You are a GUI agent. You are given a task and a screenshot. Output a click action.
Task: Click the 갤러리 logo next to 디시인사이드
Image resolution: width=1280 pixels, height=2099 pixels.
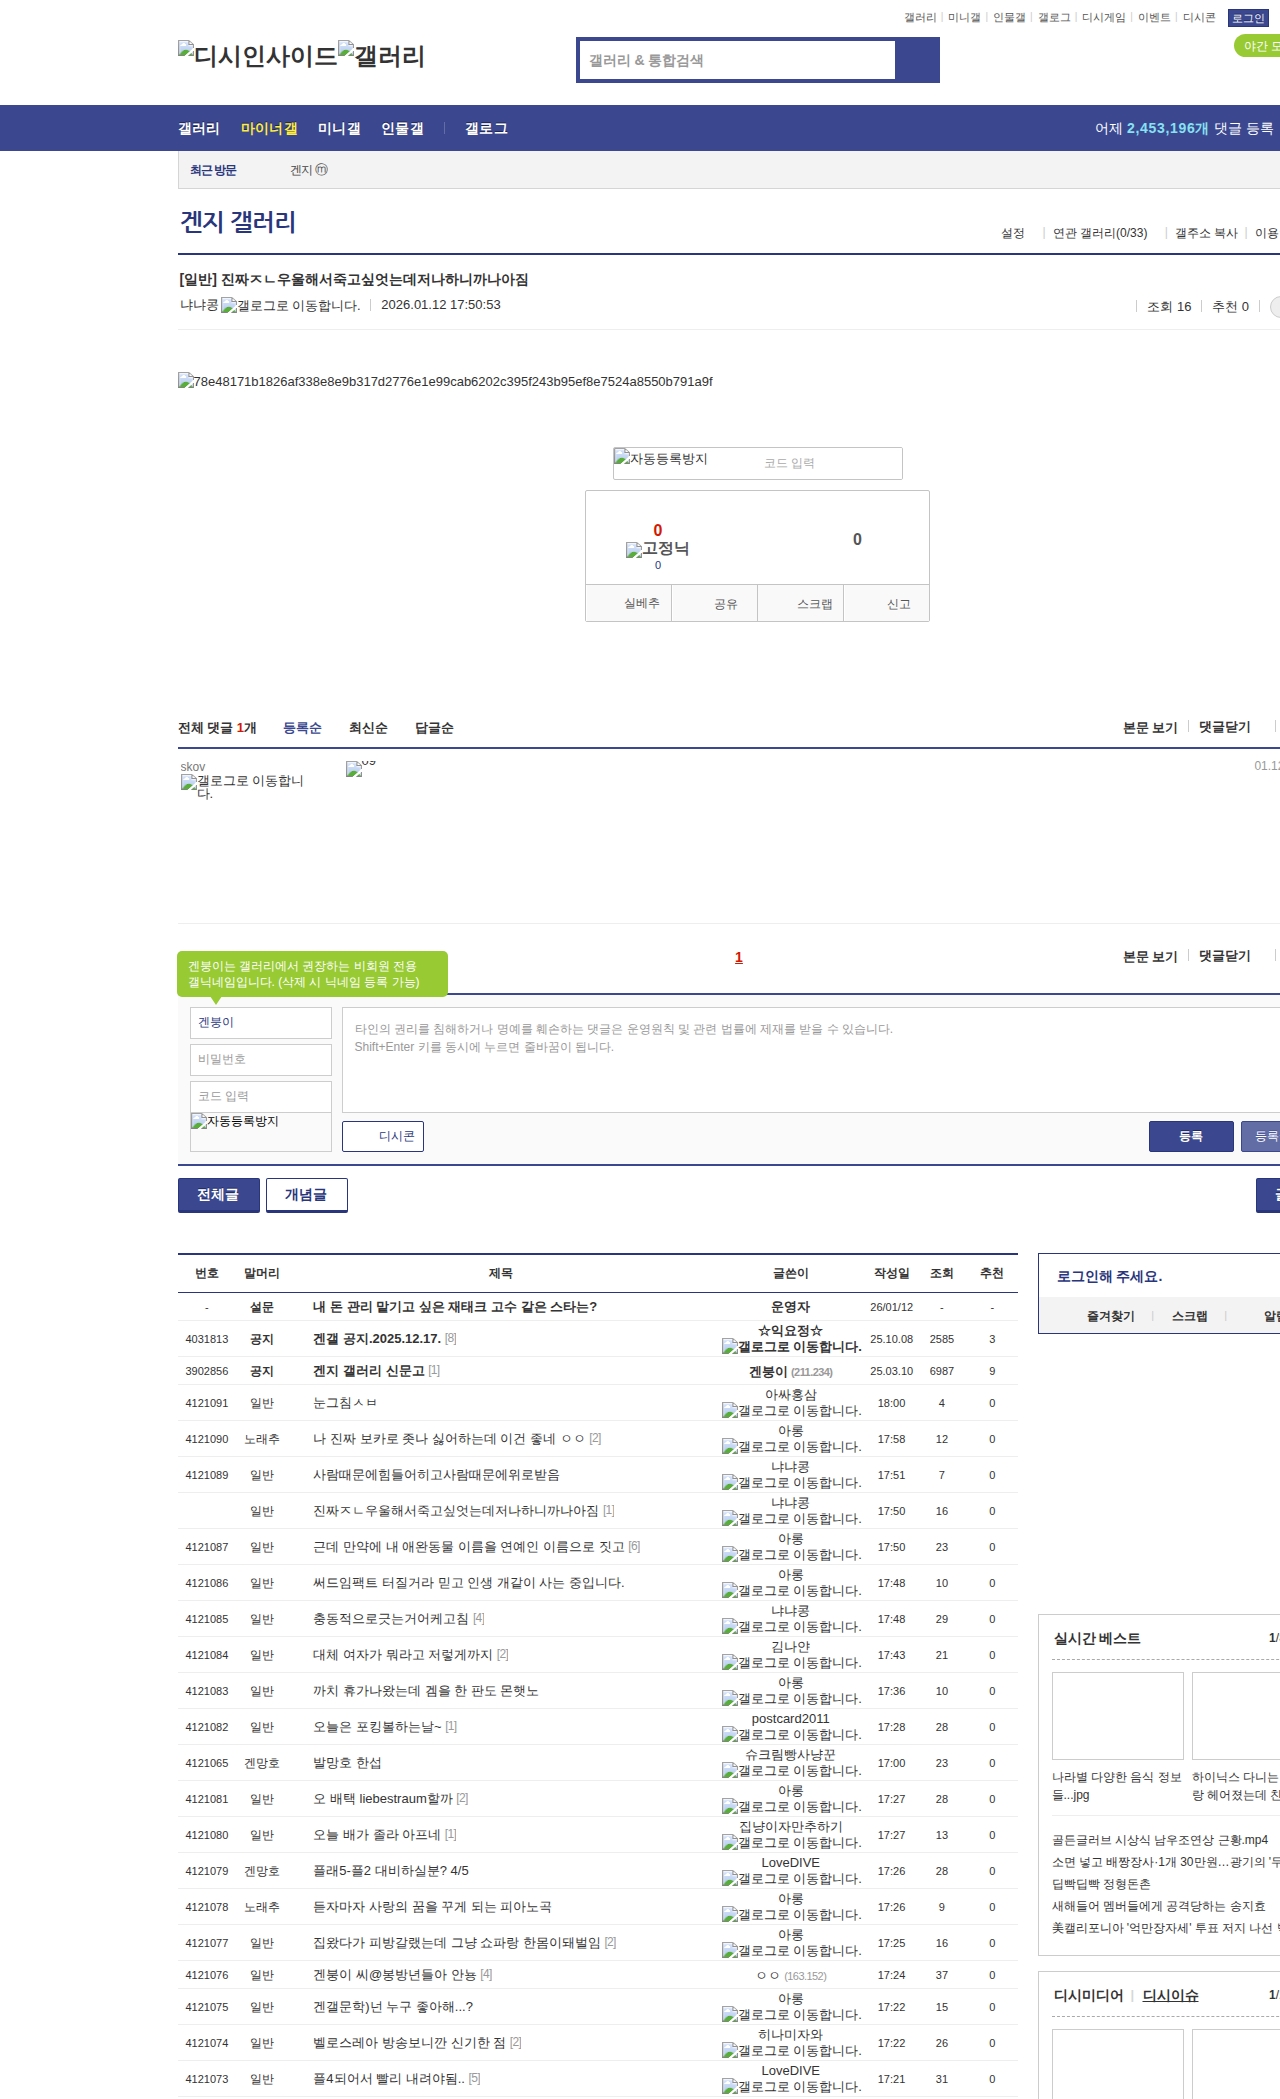point(381,55)
